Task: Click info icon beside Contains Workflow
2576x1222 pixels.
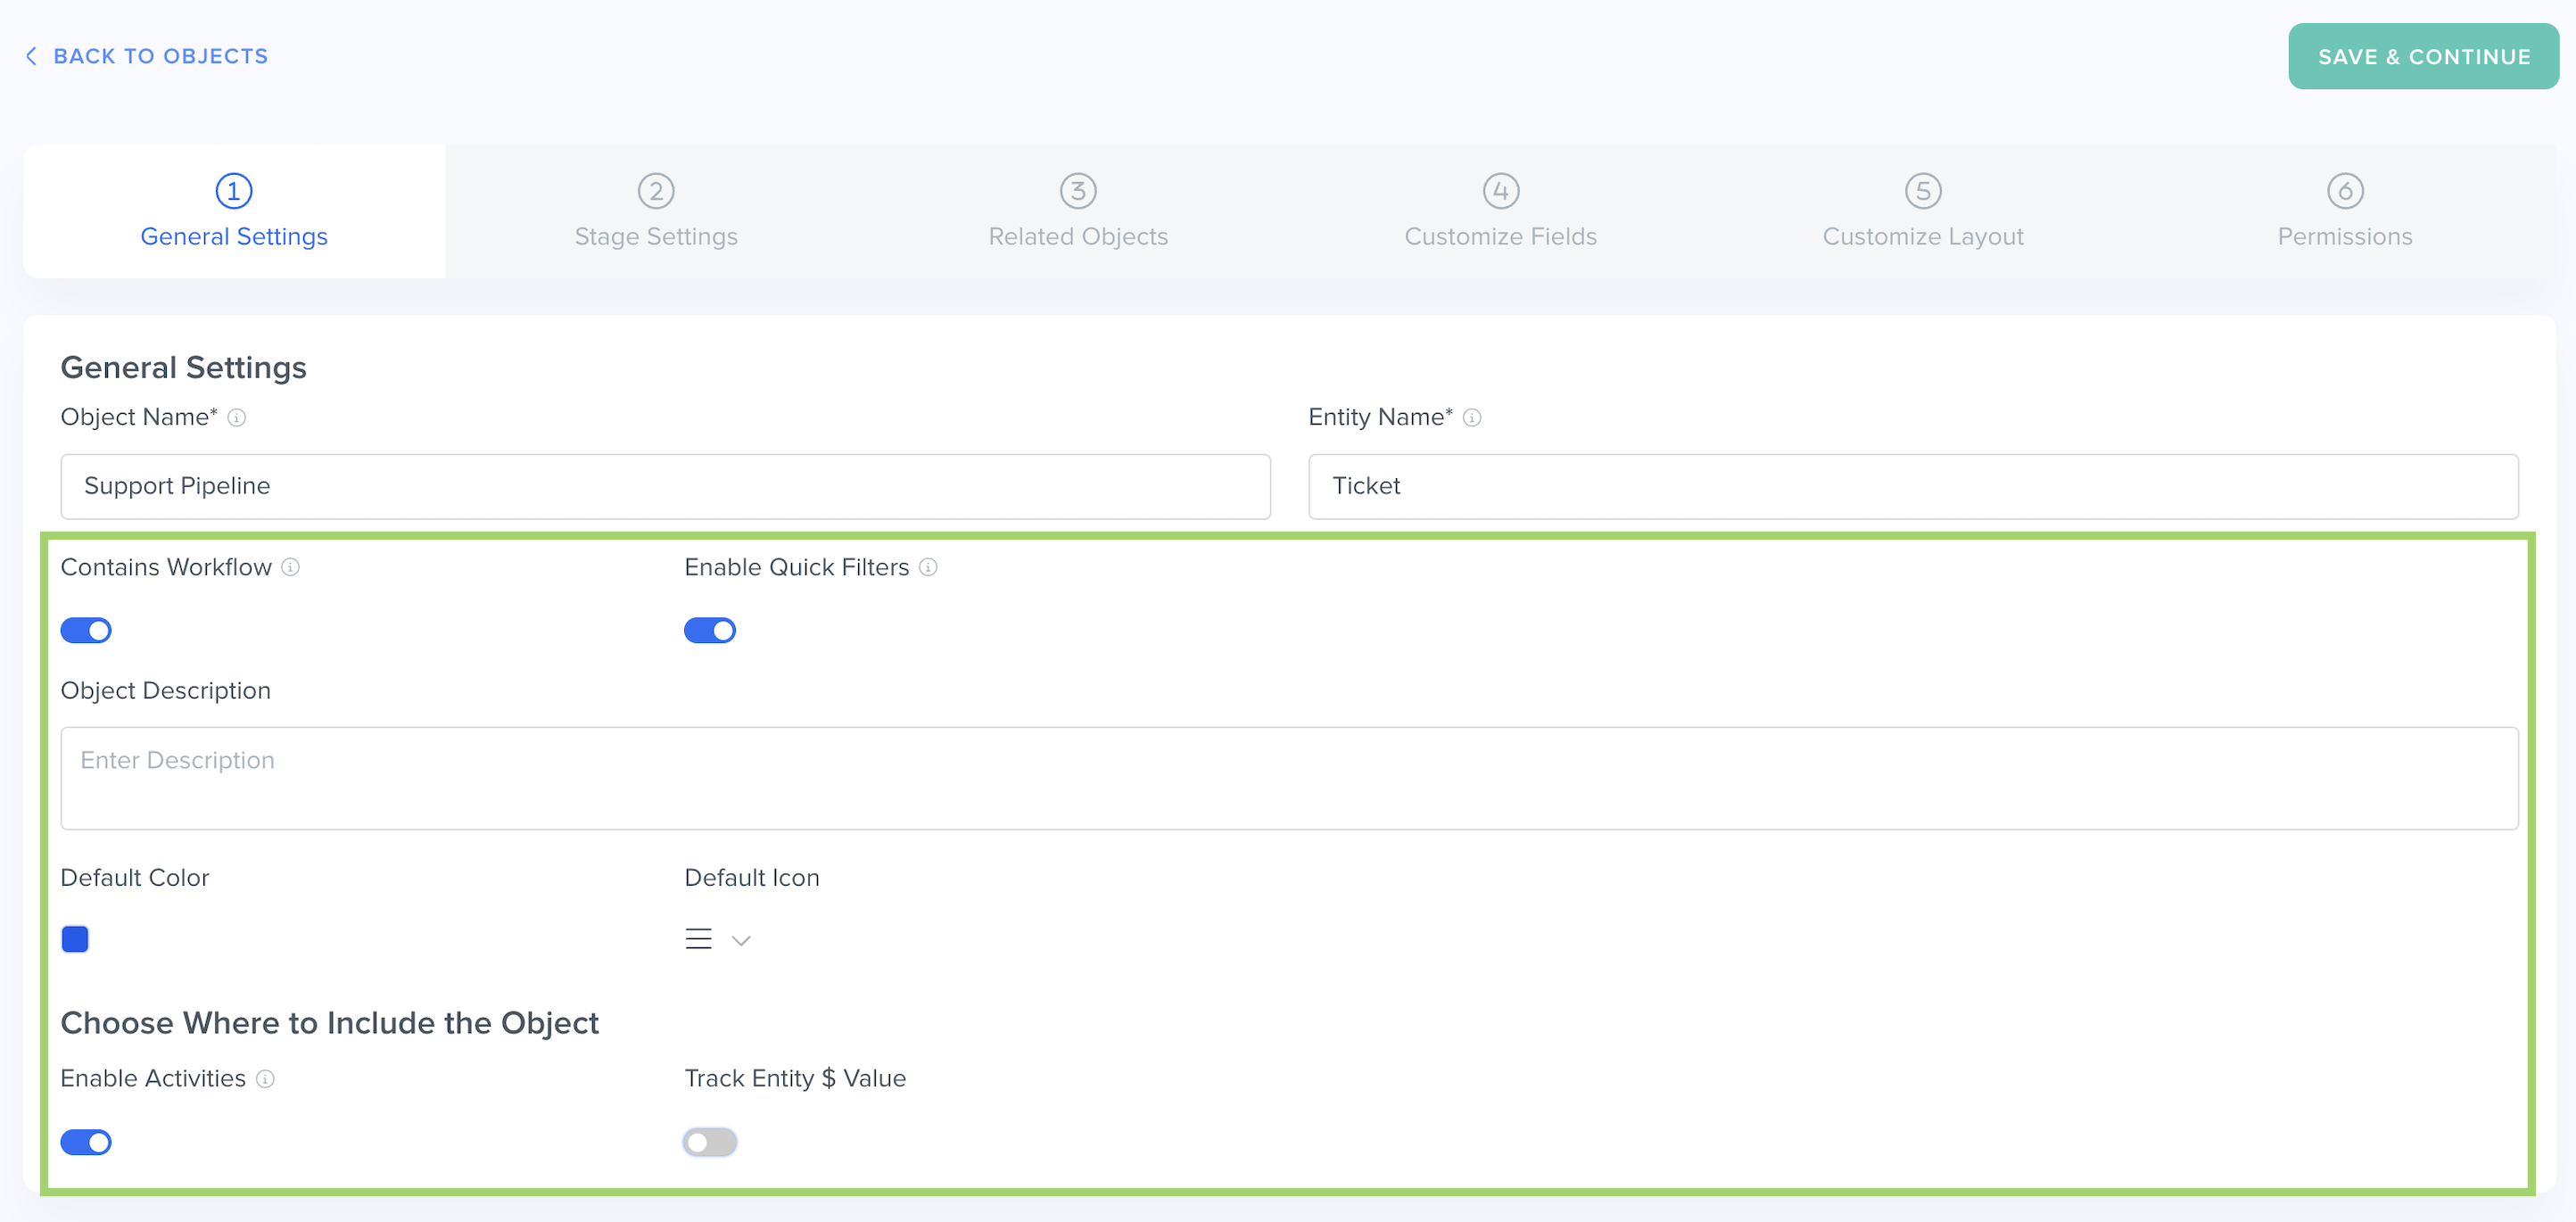Action: (291, 568)
